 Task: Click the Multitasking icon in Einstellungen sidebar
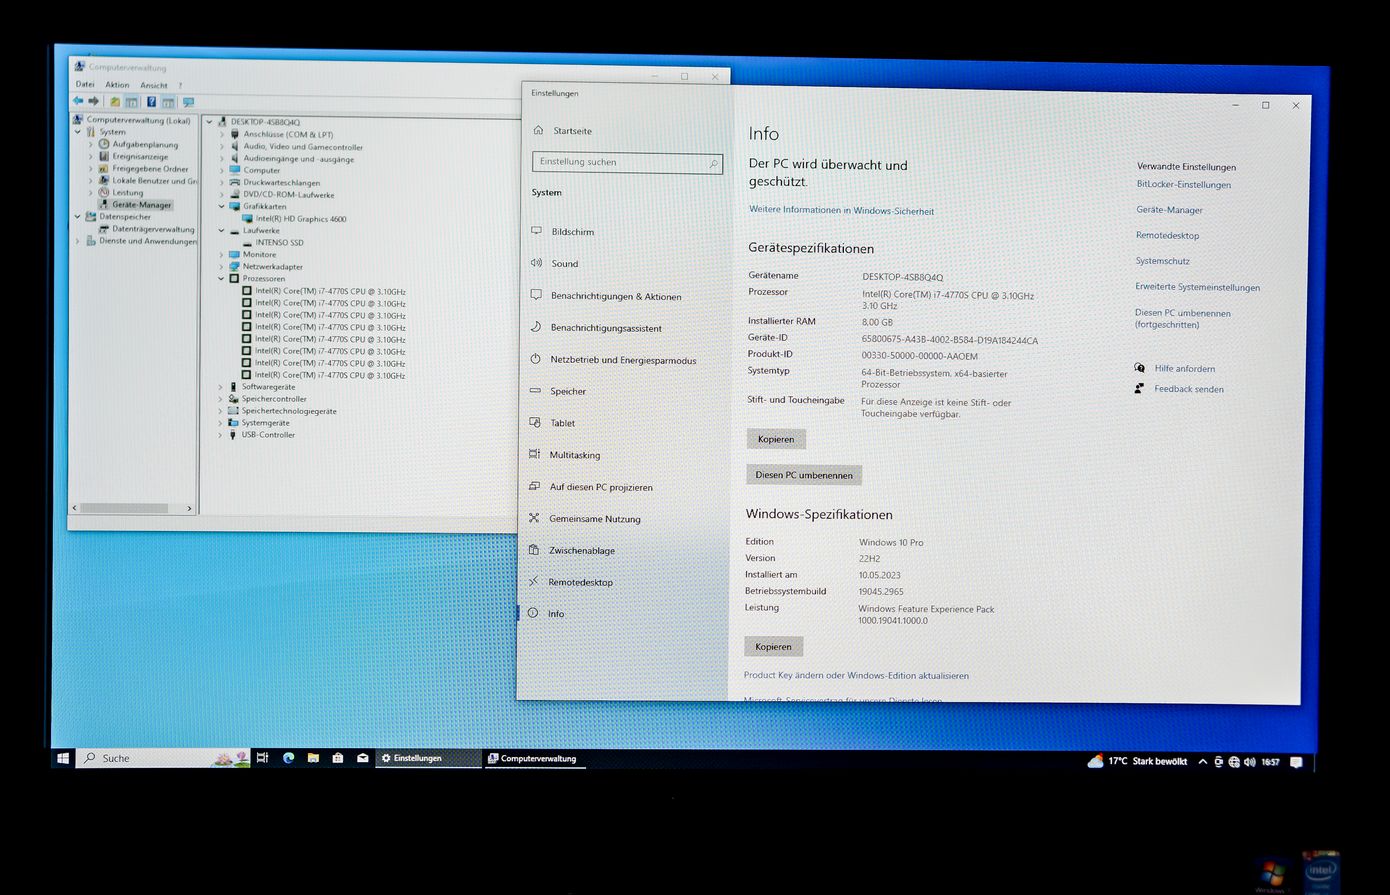click(534, 454)
